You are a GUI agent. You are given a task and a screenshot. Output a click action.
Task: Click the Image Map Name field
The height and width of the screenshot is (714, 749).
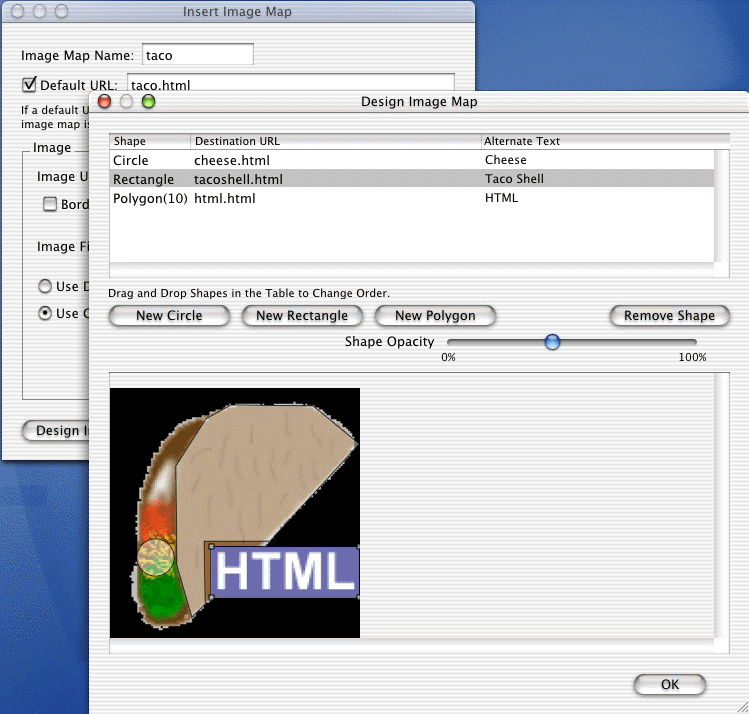pos(198,54)
